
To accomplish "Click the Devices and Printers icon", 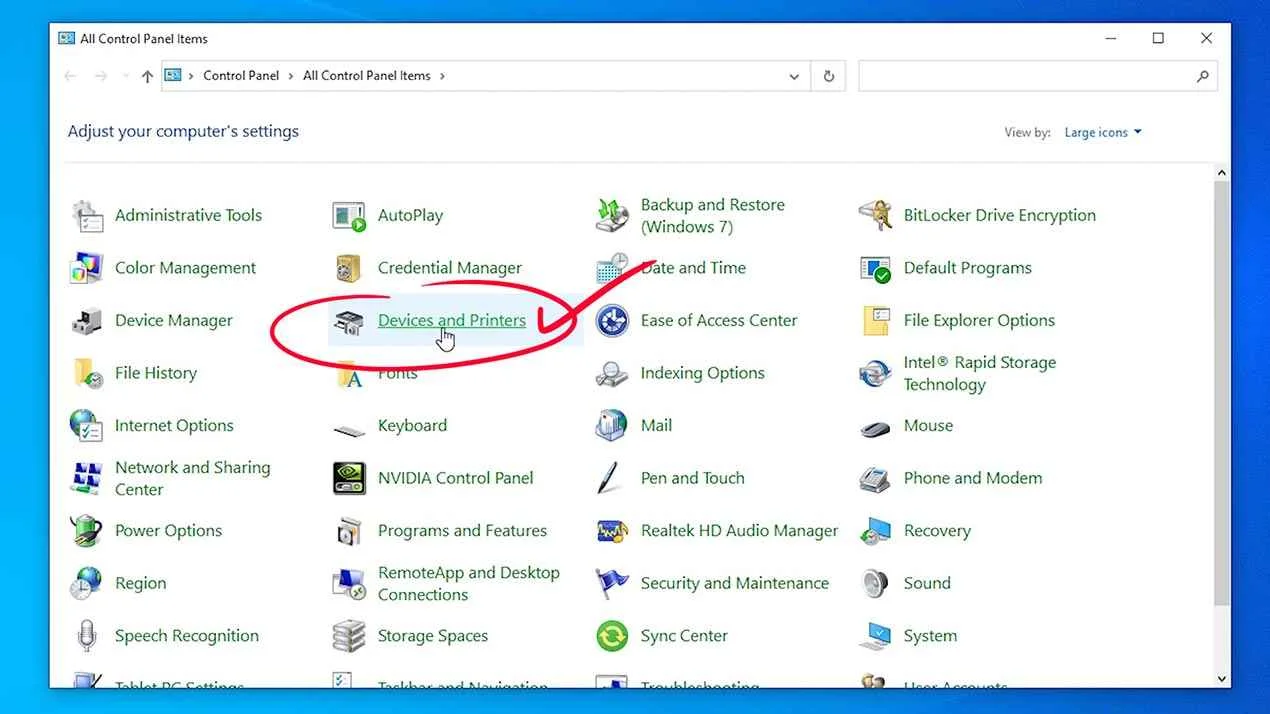I will point(349,320).
